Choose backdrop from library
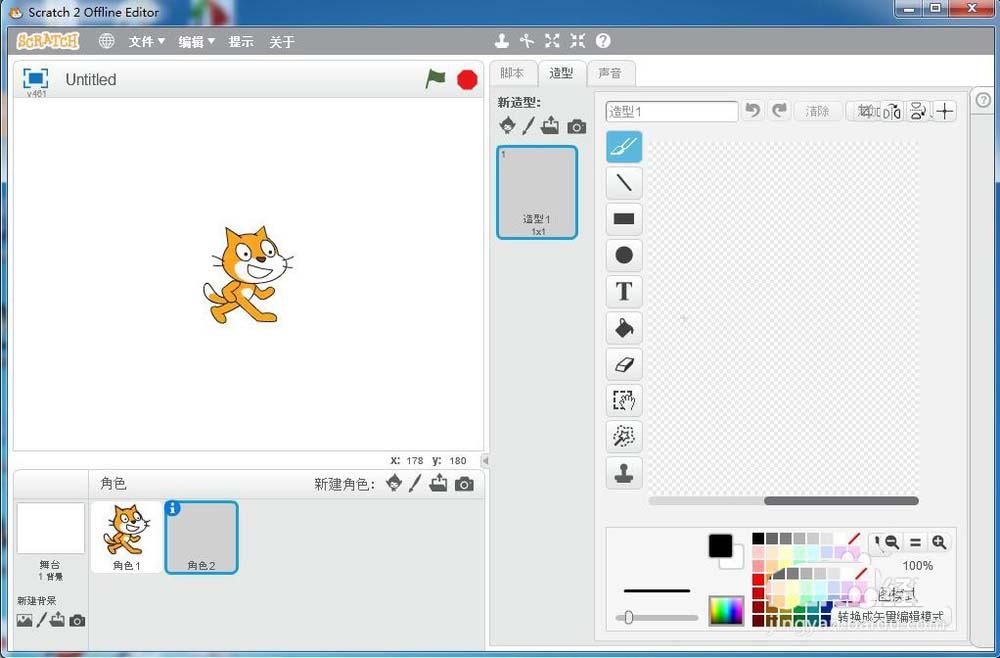The width and height of the screenshot is (1000, 658). coord(24,620)
